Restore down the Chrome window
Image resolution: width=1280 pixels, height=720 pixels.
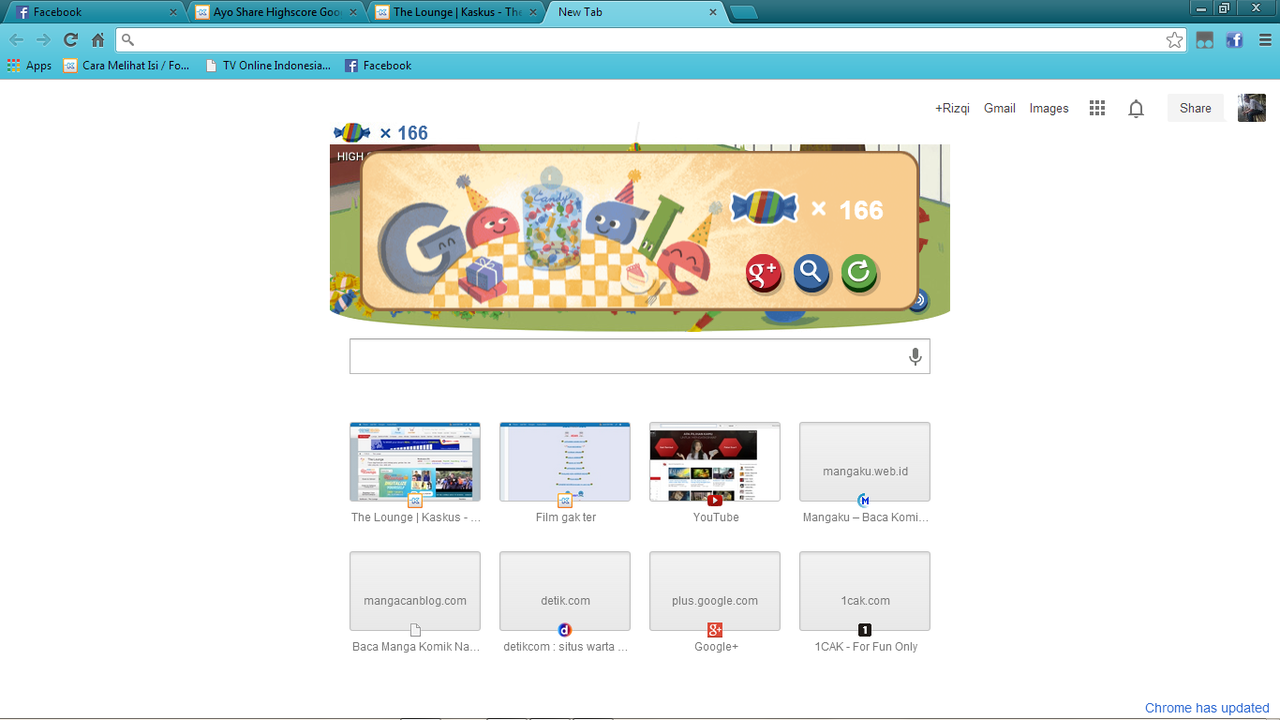tap(1225, 8)
